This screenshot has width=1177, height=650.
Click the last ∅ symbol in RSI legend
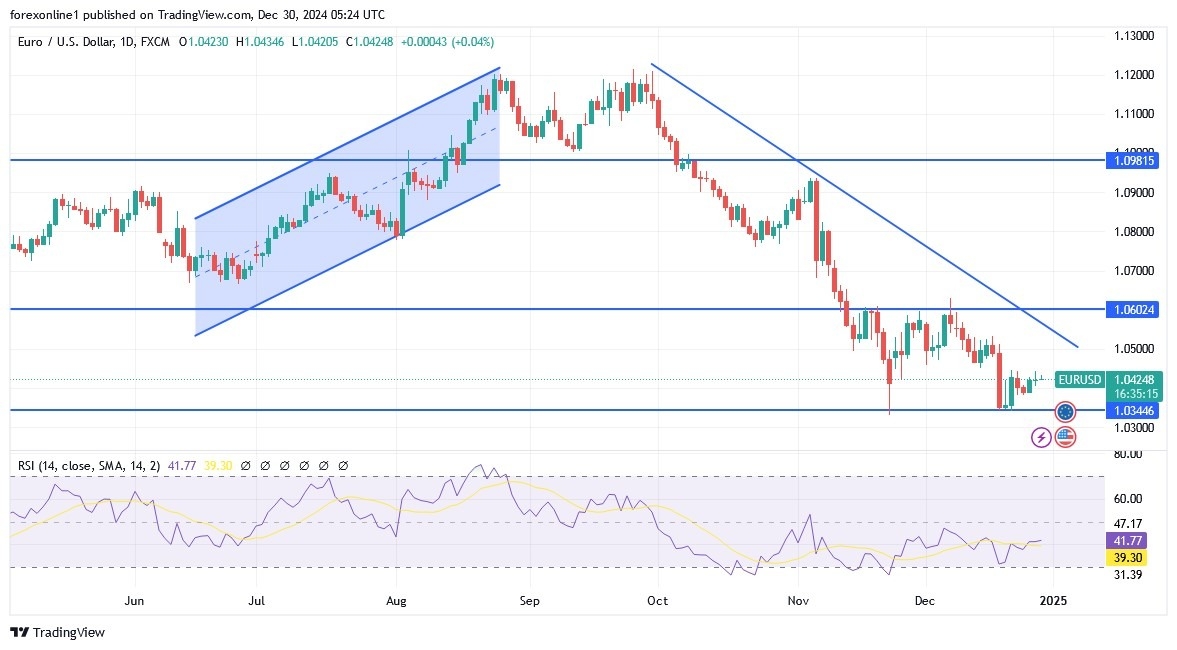click(x=342, y=465)
